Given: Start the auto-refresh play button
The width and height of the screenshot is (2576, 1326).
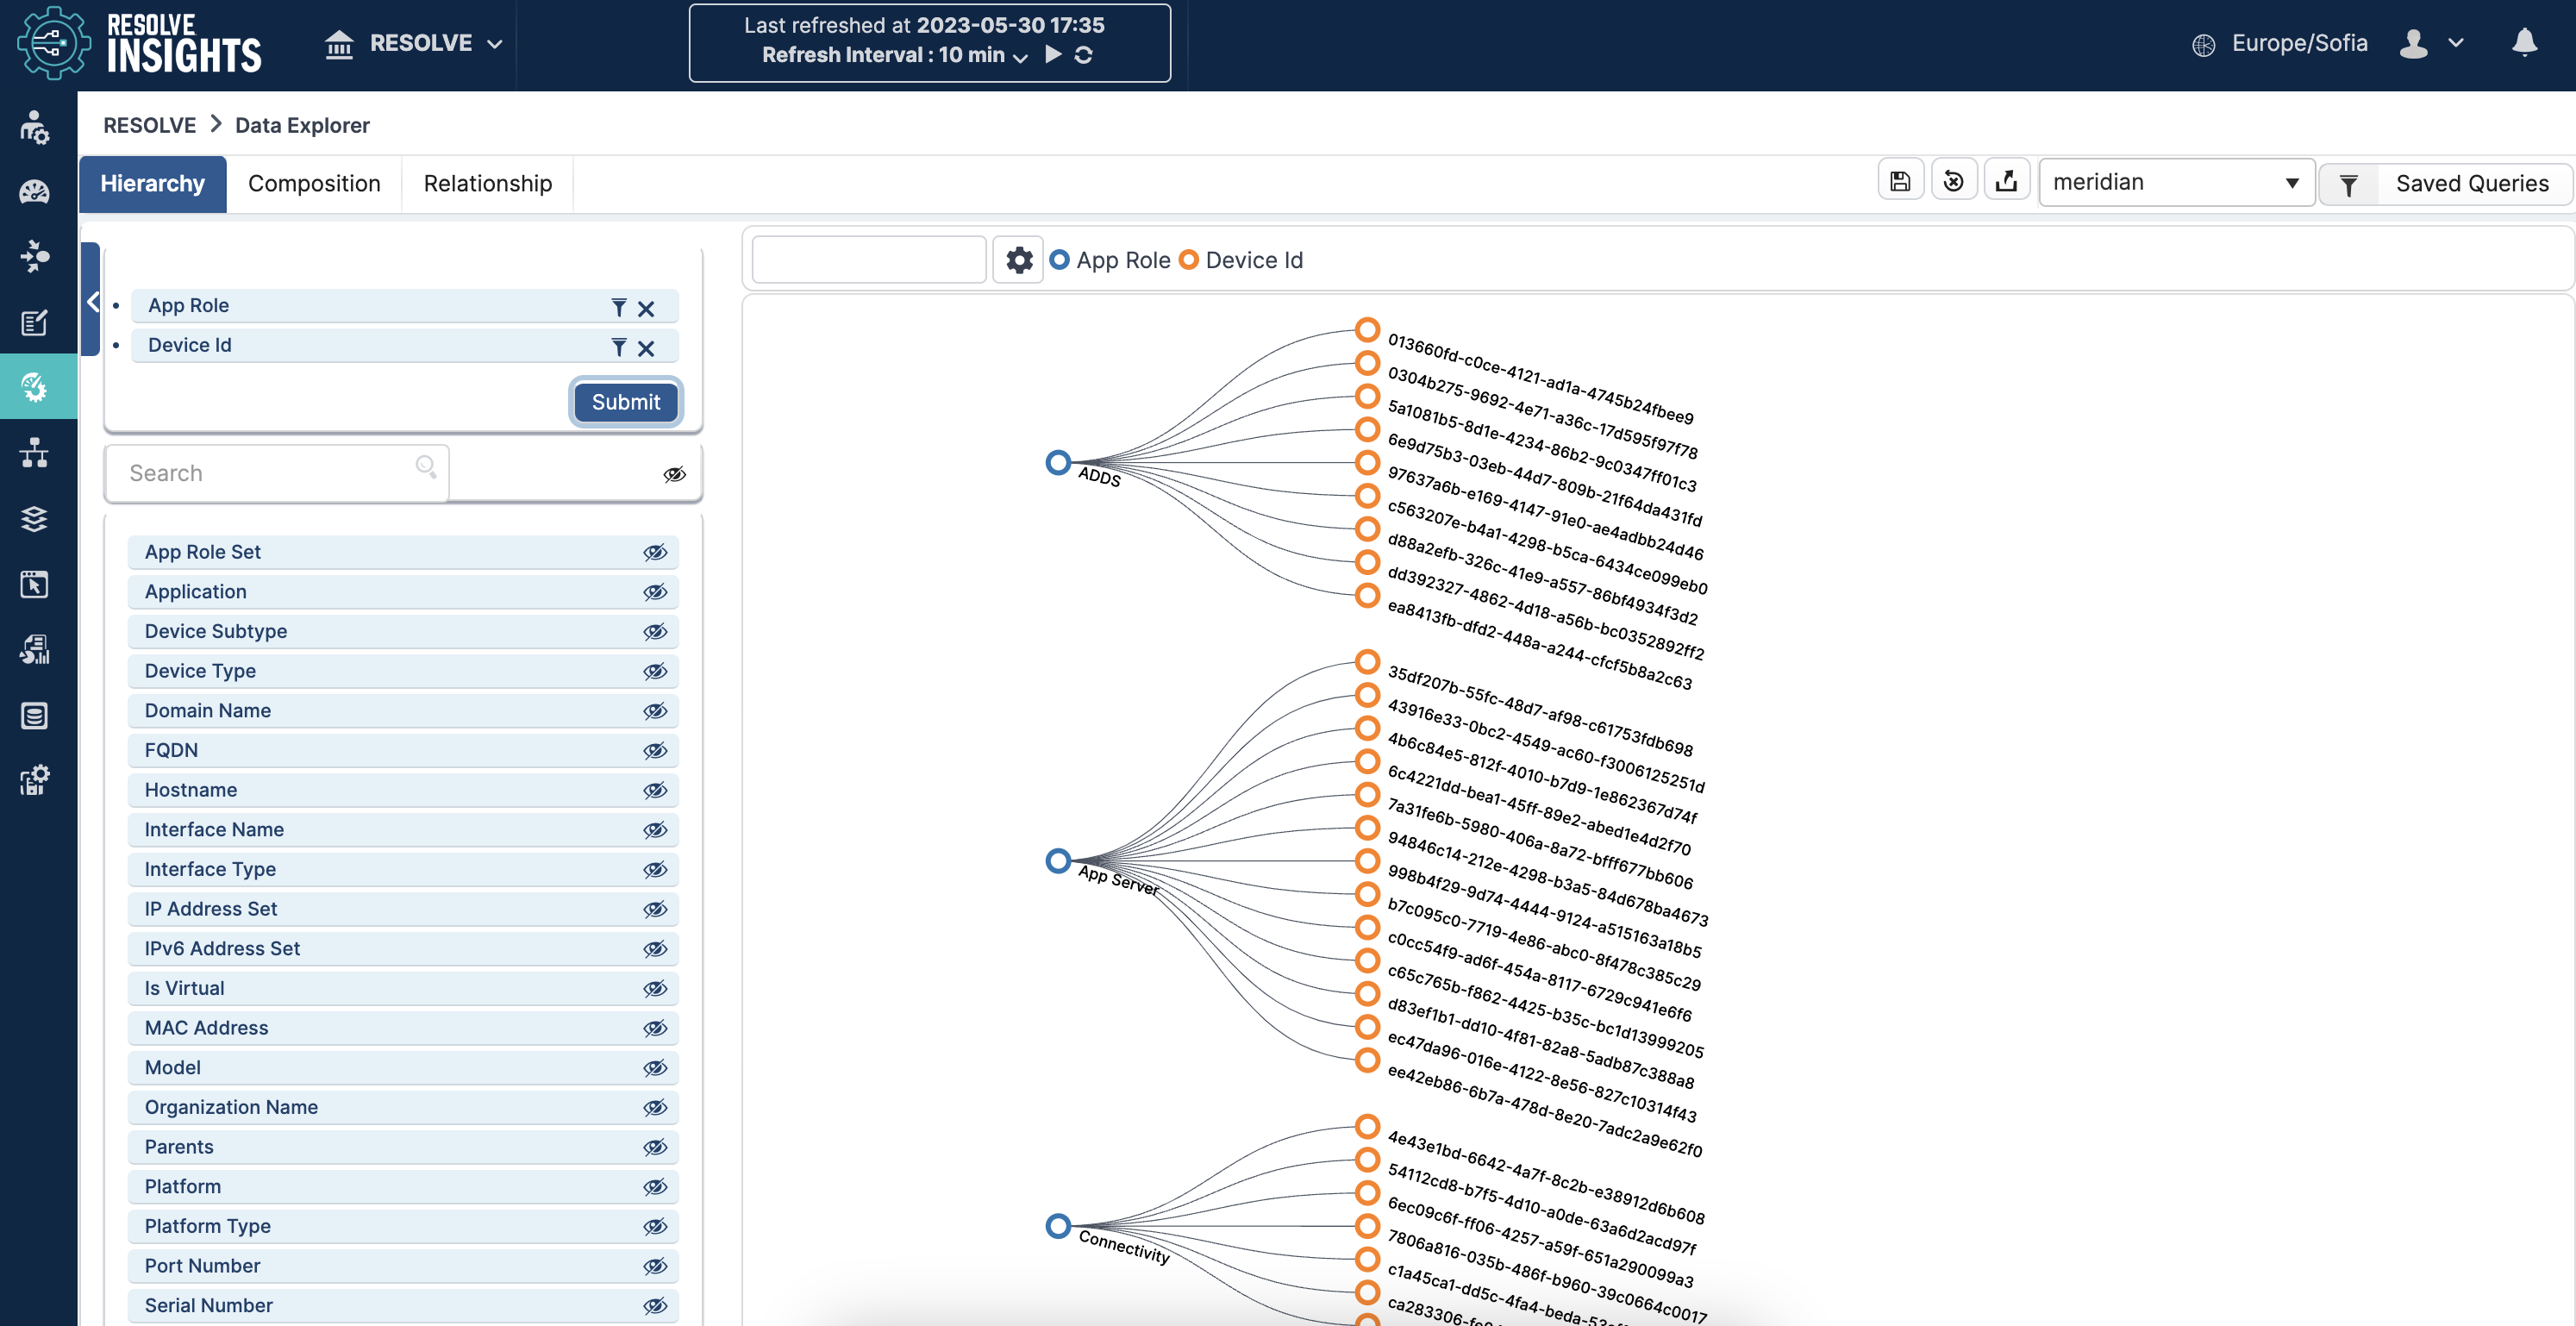Looking at the screenshot, I should pyautogui.click(x=1053, y=55).
